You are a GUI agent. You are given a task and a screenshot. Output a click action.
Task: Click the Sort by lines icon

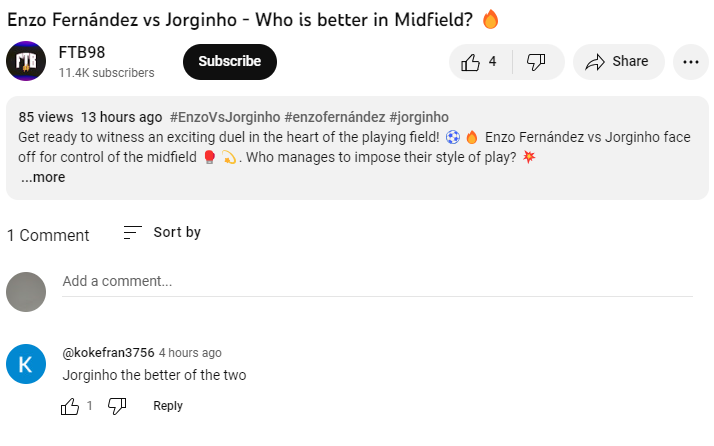pos(133,232)
